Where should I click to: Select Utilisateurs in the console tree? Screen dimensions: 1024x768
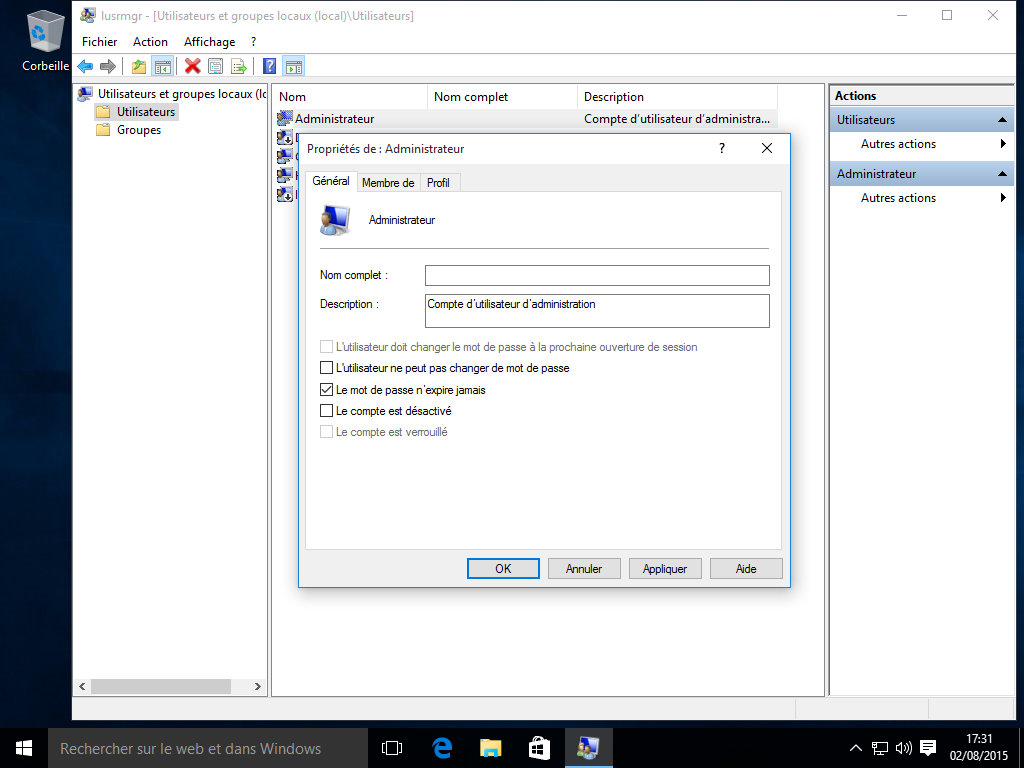coord(146,112)
